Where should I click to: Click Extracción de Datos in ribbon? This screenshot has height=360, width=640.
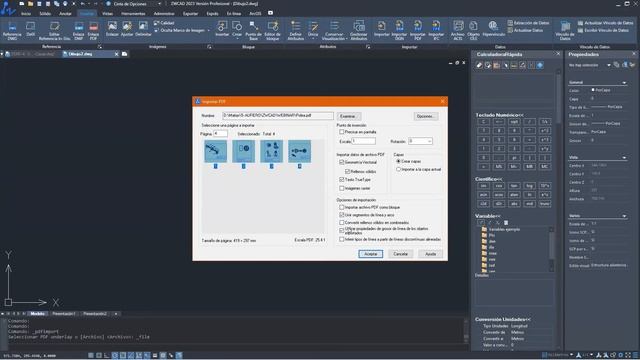[529, 23]
